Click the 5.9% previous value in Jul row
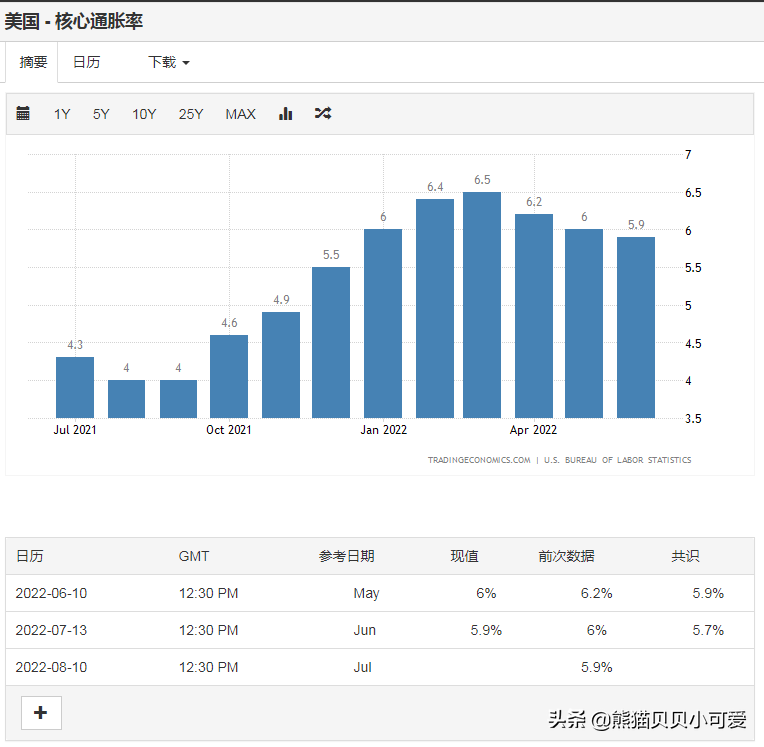764x747 pixels. click(x=596, y=667)
